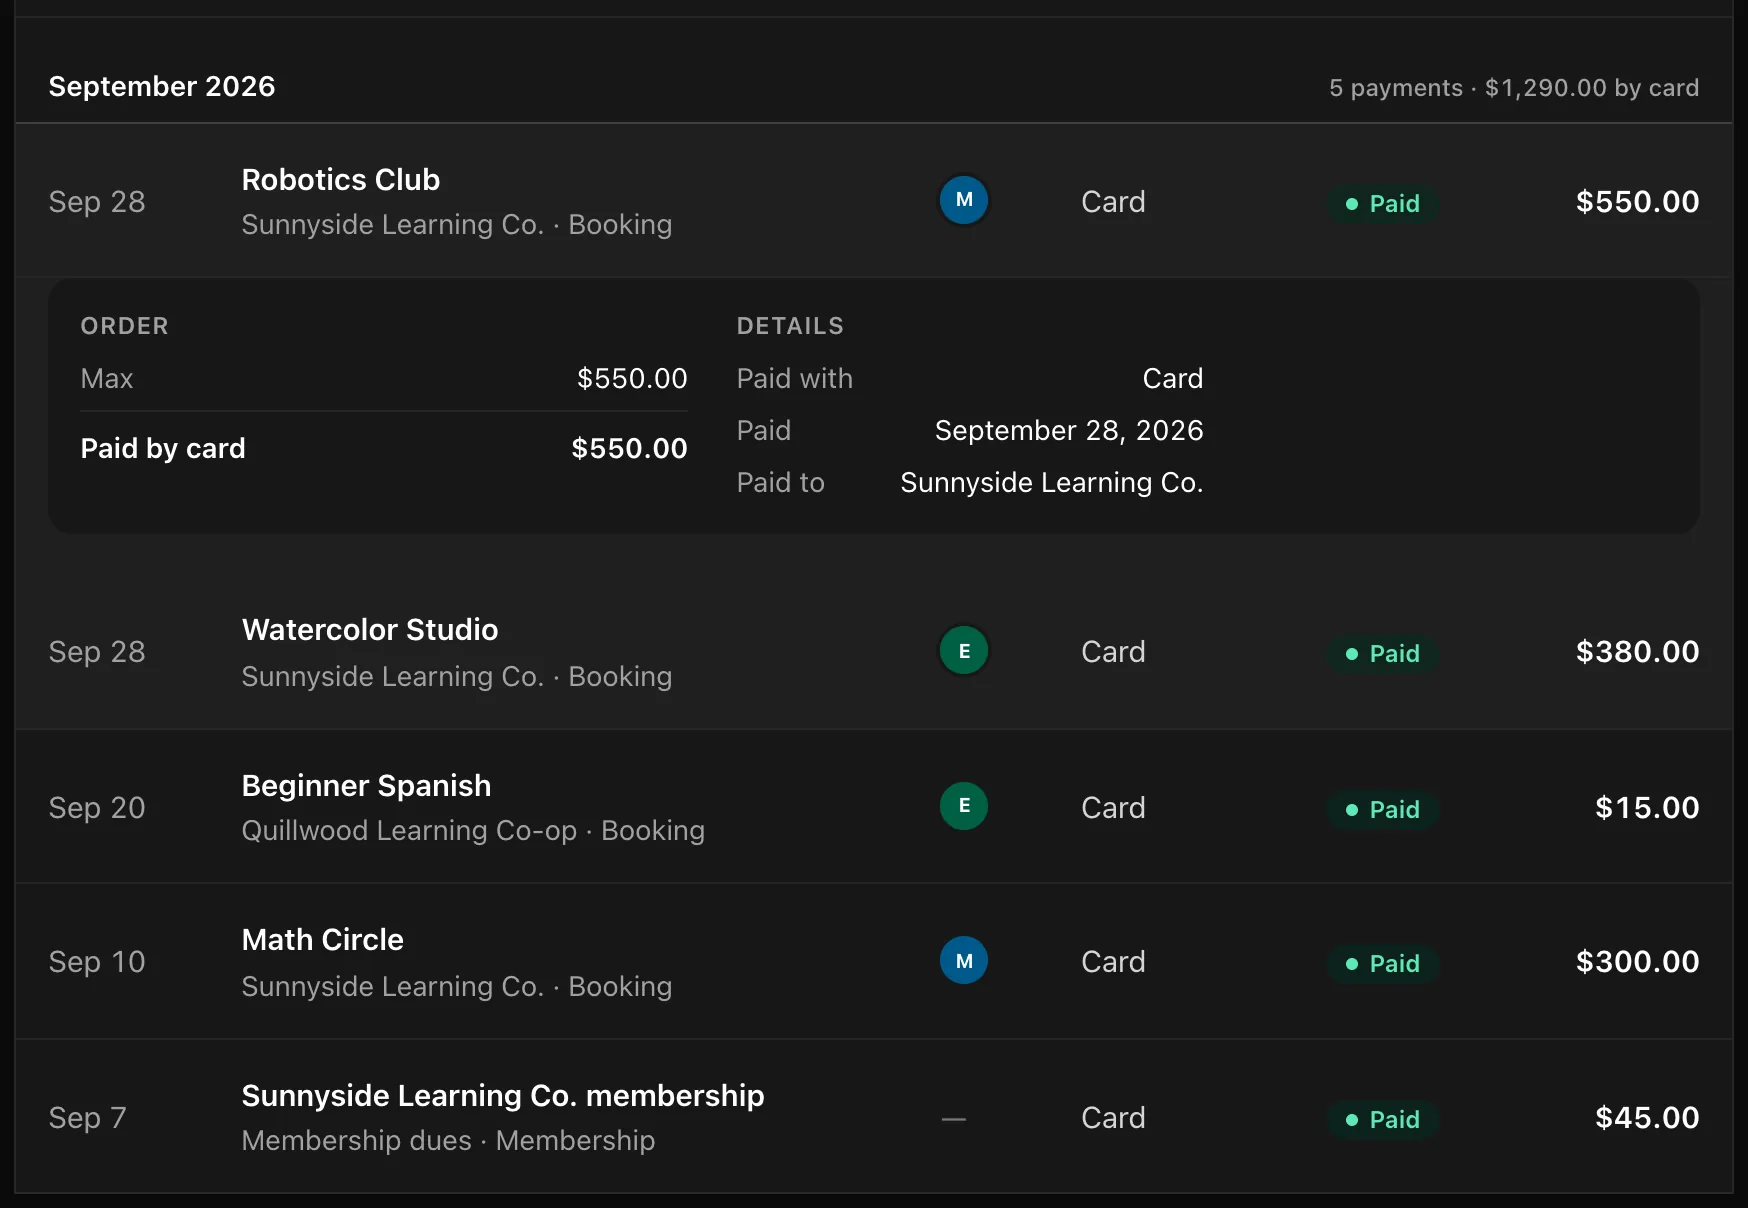Click the 'Sep 10' date cell
The height and width of the screenshot is (1208, 1748).
coord(97,961)
